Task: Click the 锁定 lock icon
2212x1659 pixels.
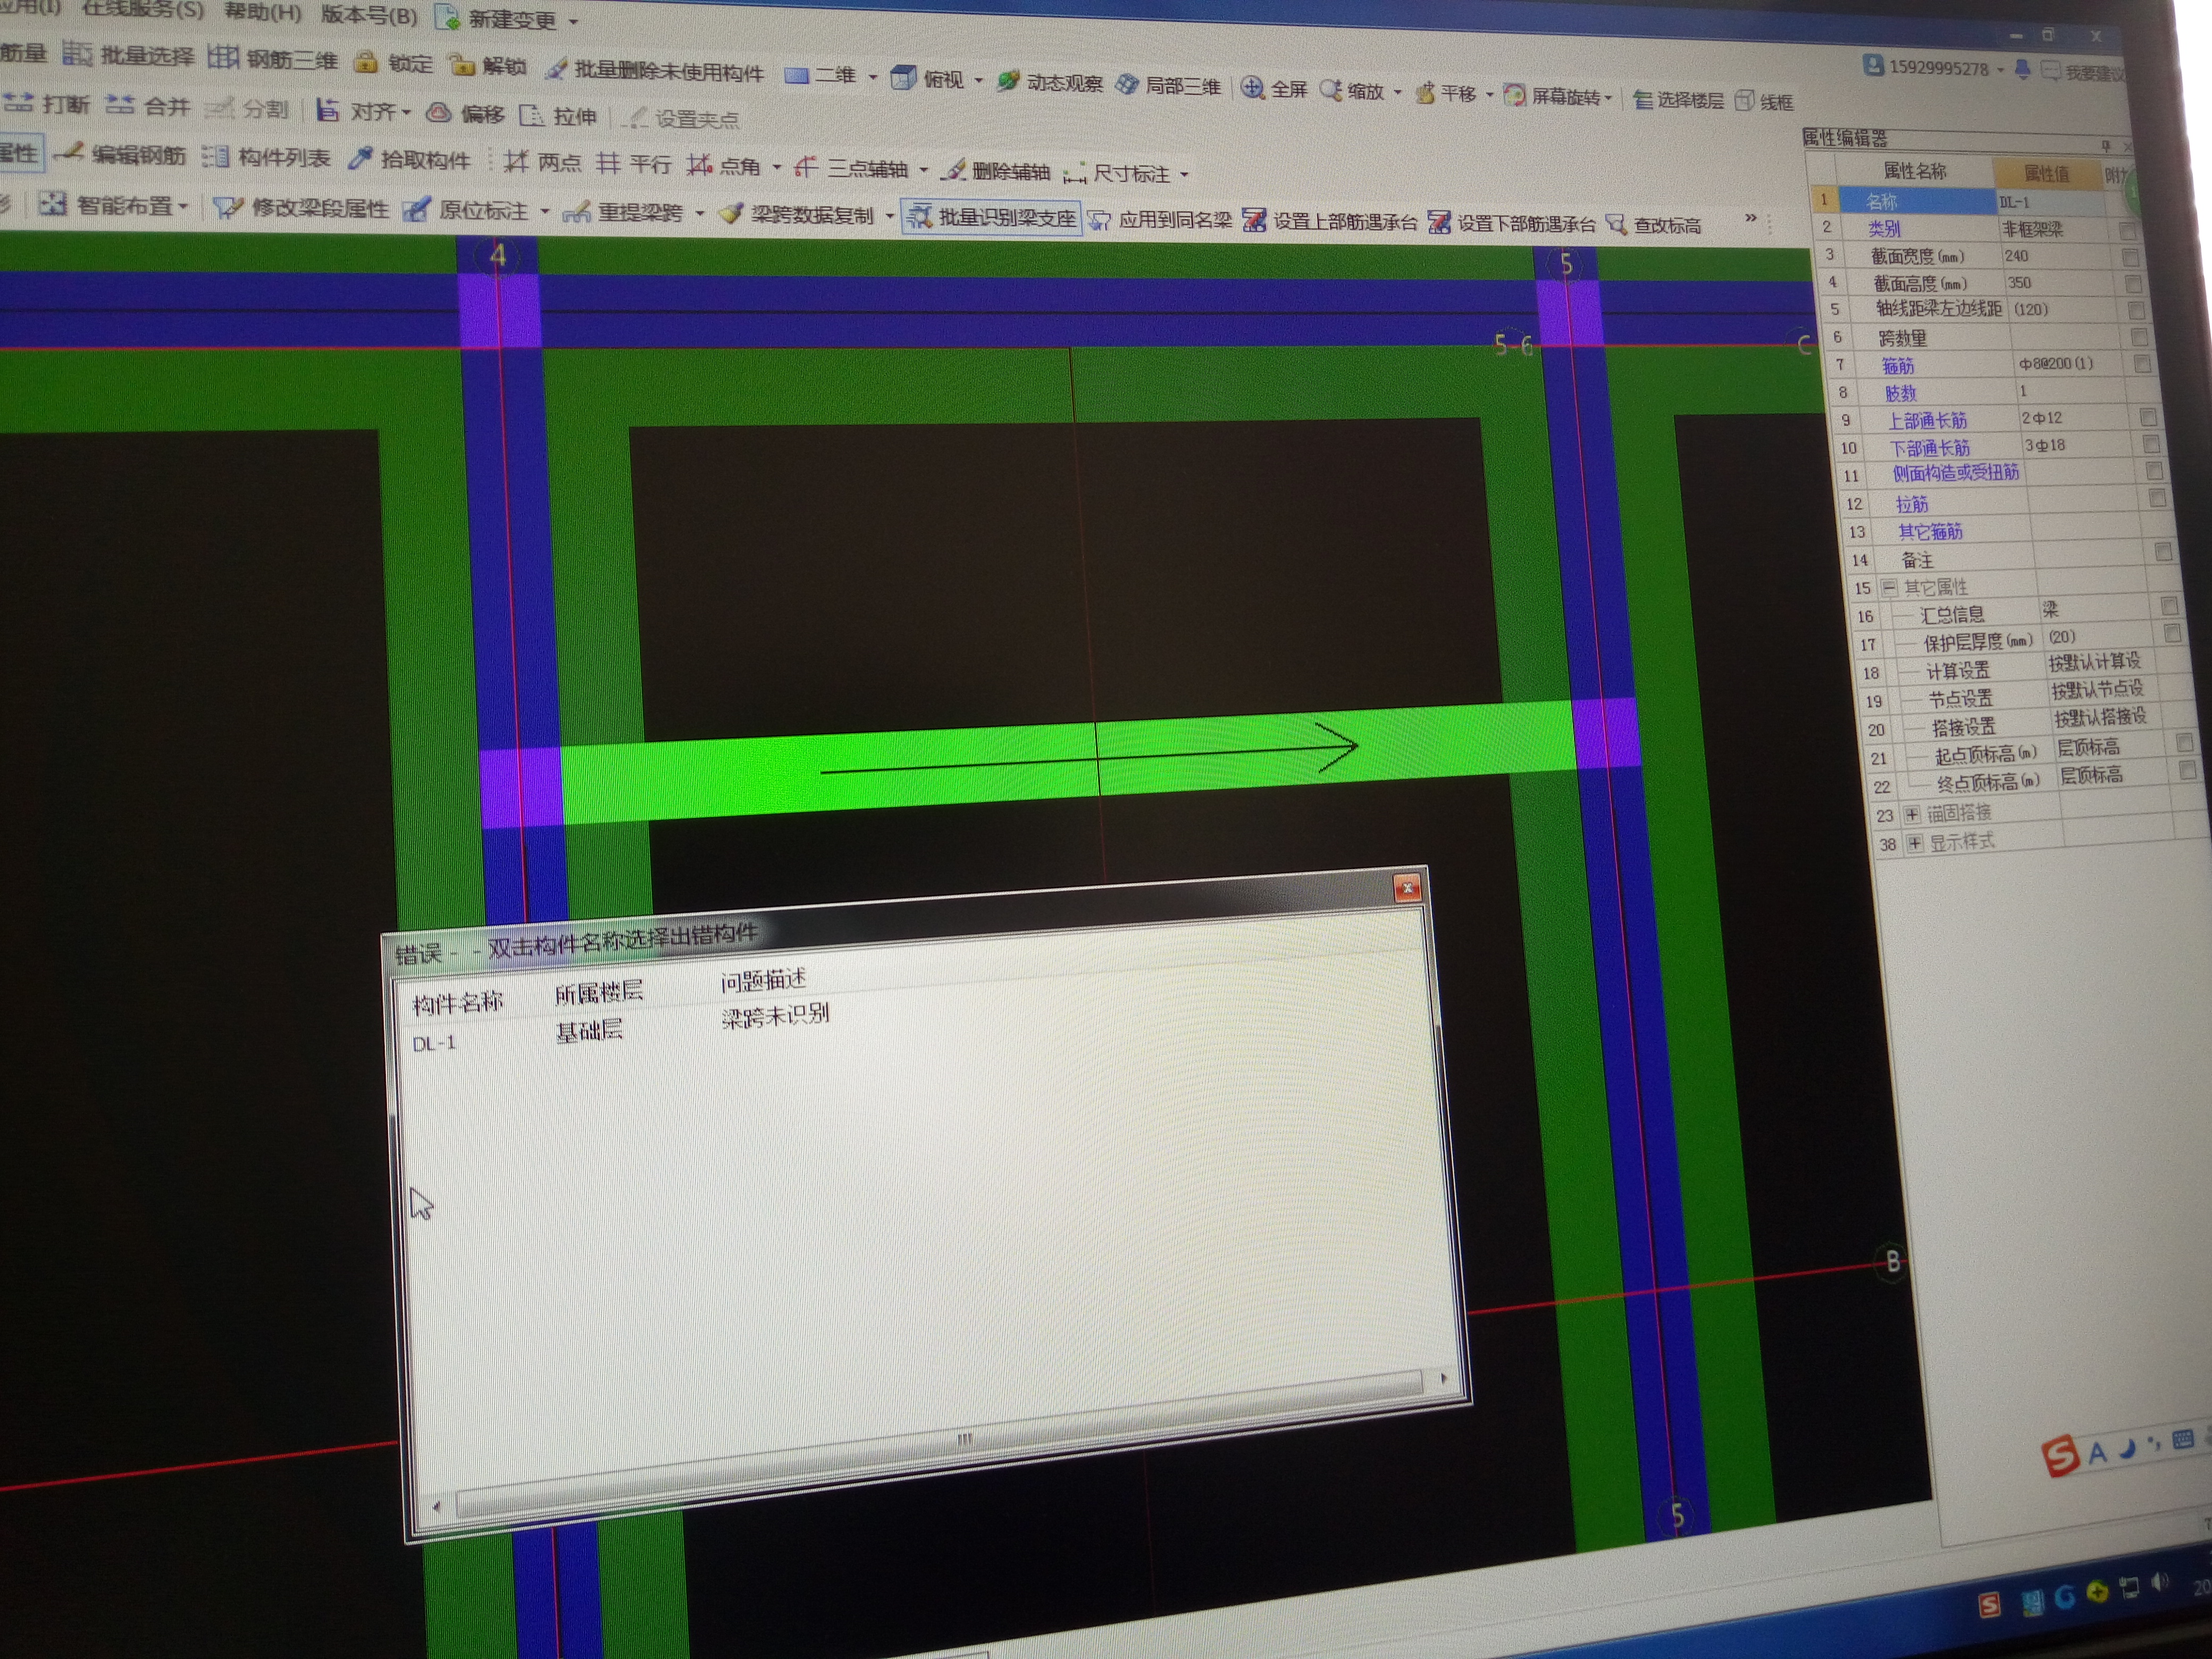Action: [393, 63]
